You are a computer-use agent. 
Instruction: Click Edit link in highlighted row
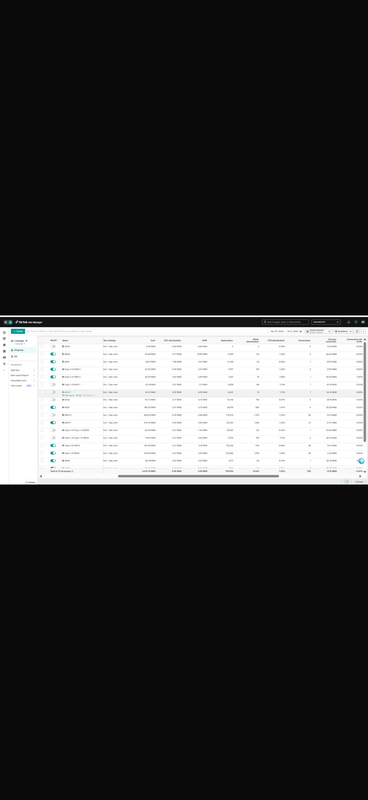(x=79, y=395)
